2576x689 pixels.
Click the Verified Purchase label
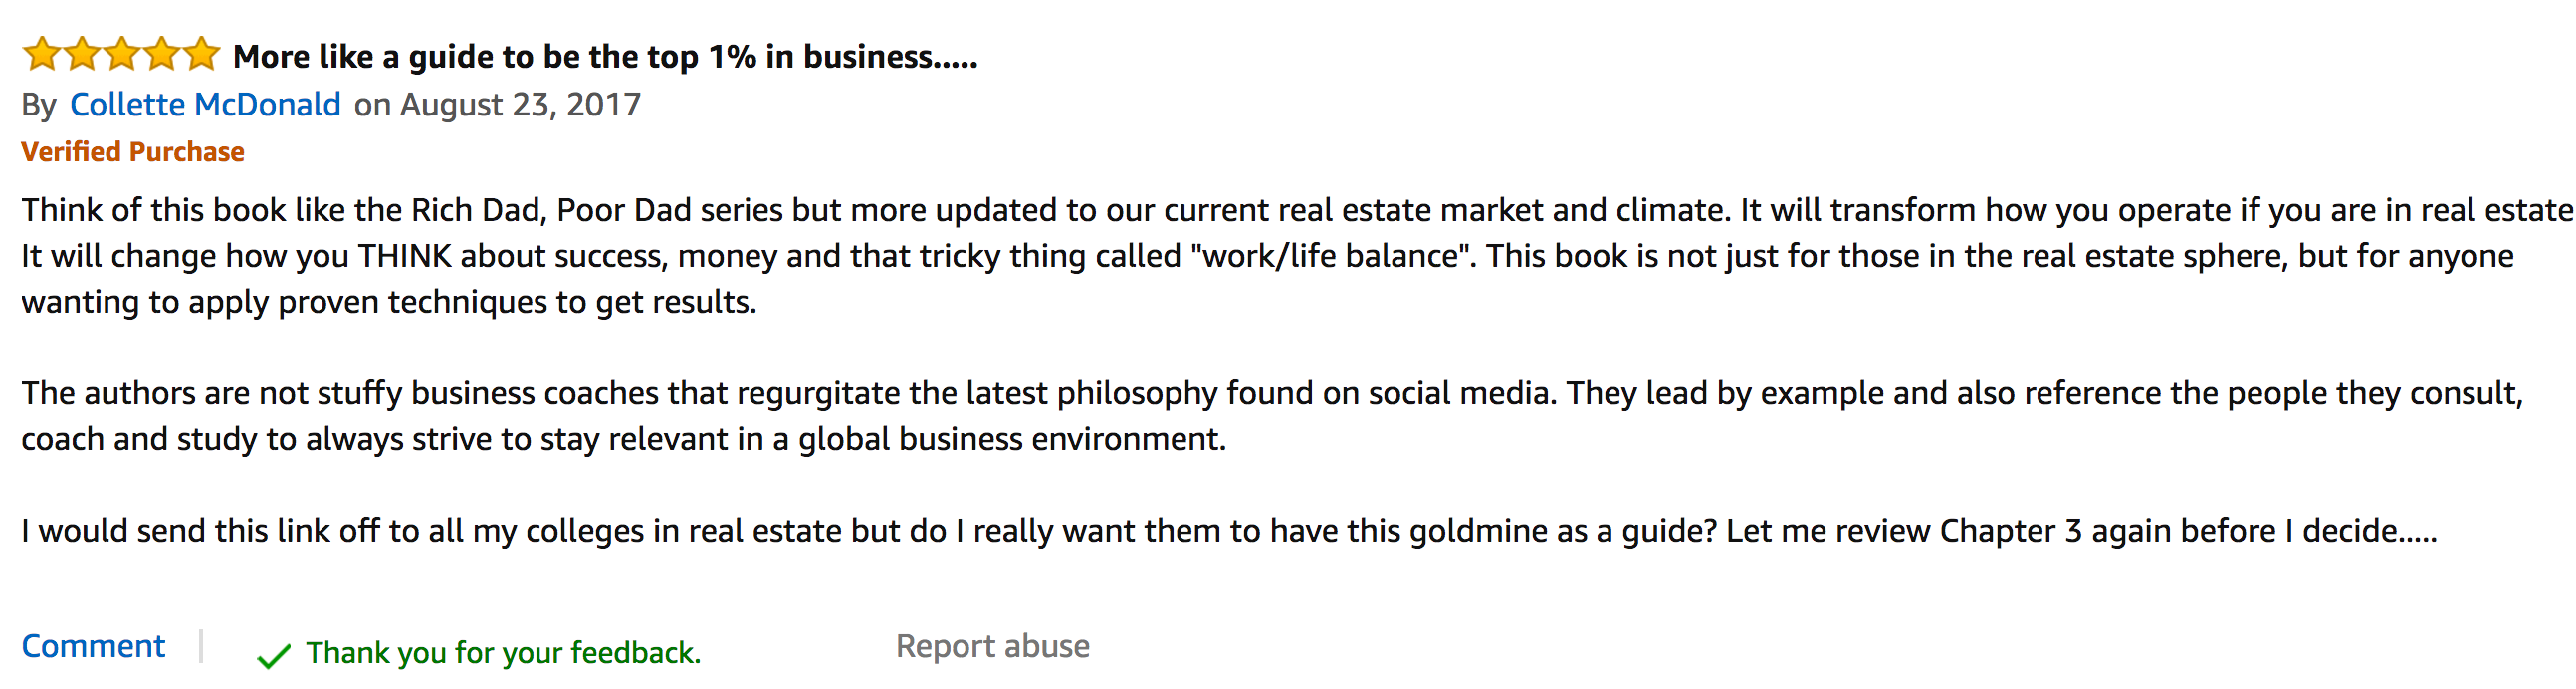[133, 152]
